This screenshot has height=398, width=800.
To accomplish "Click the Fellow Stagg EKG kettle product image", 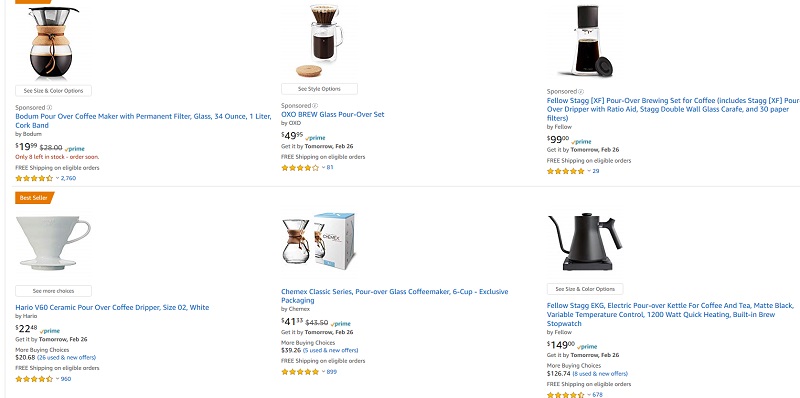I will [585, 241].
